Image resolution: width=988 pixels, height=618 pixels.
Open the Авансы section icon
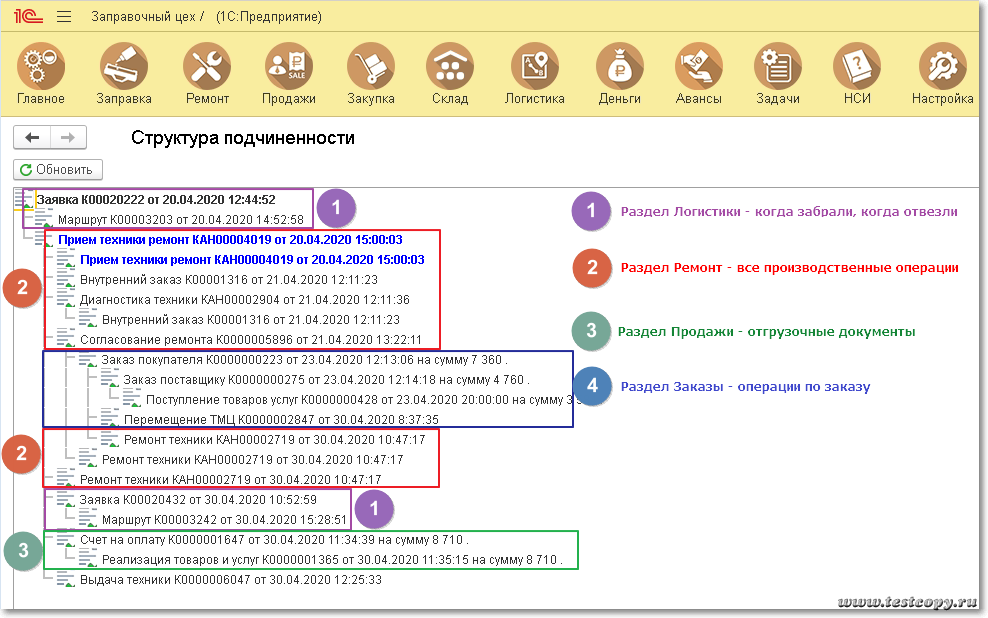[699, 67]
